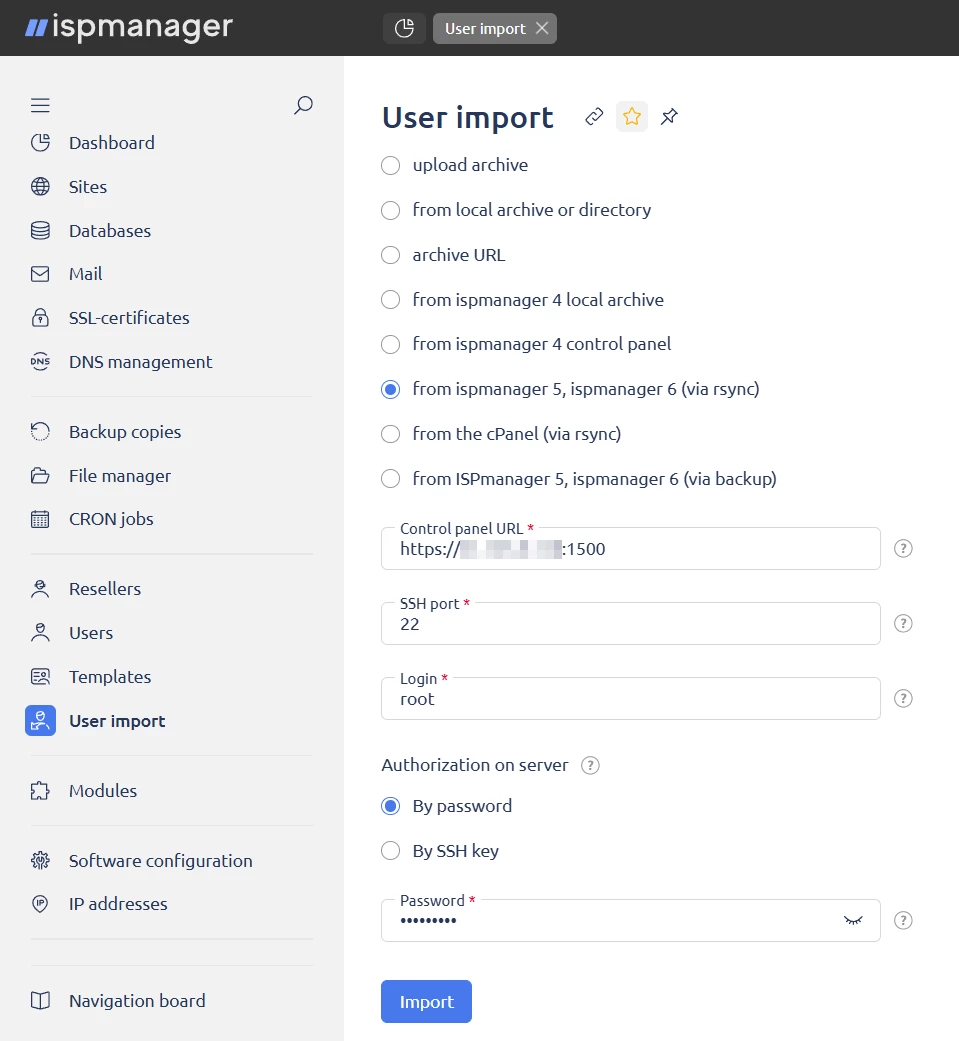This screenshot has width=959, height=1041.
Task: Click the IP addresses icon
Action: pos(41,904)
